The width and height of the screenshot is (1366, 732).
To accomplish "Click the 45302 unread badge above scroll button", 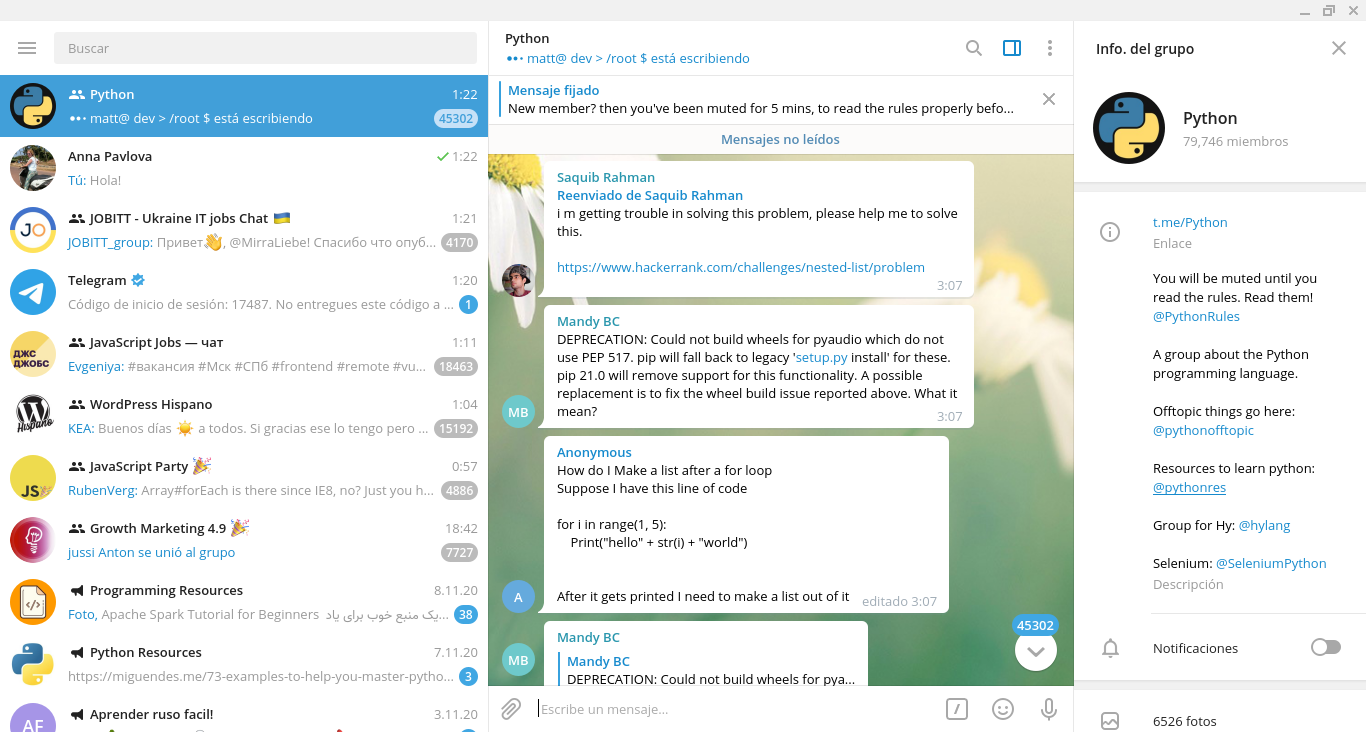I will tap(1036, 625).
